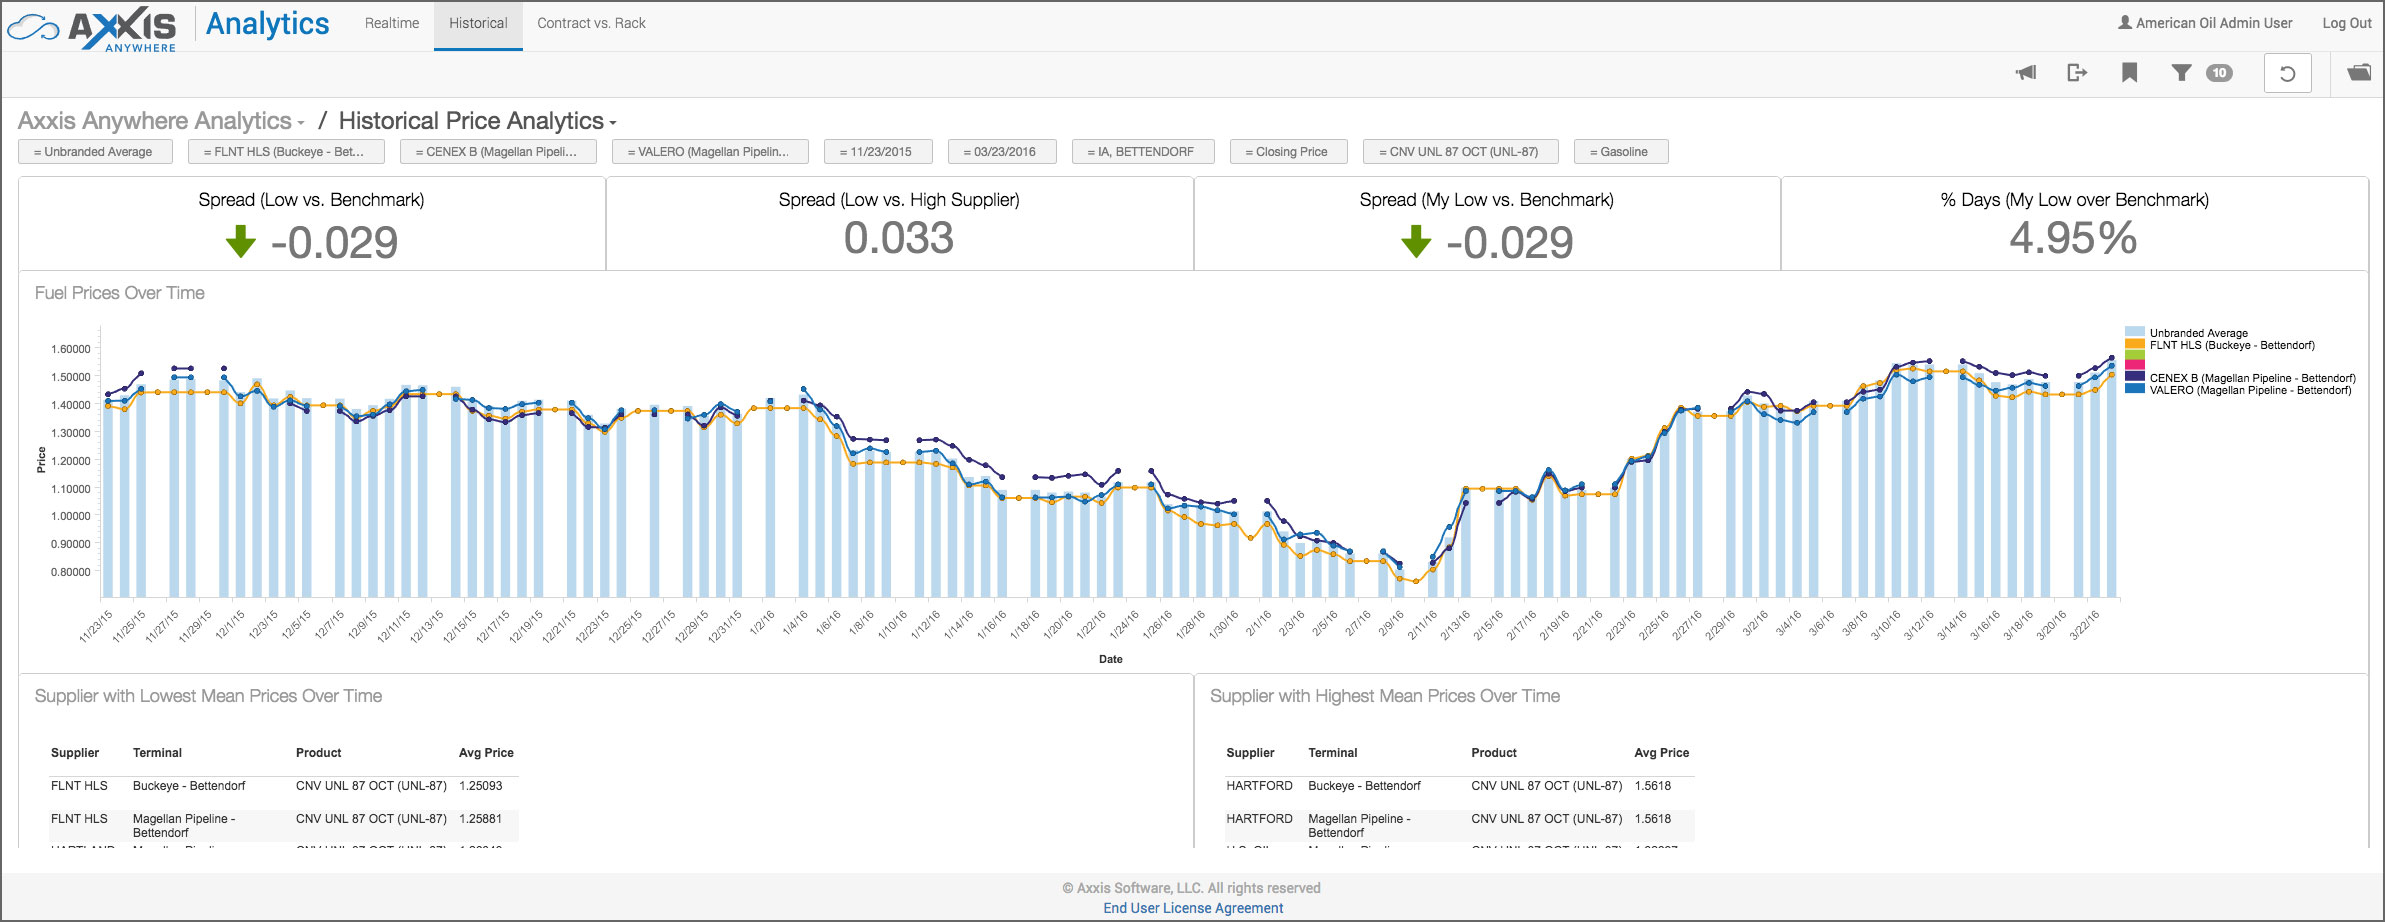
Task: Click FLNT HLS Buckeye - Bettendorf row terminal
Action: (x=189, y=786)
